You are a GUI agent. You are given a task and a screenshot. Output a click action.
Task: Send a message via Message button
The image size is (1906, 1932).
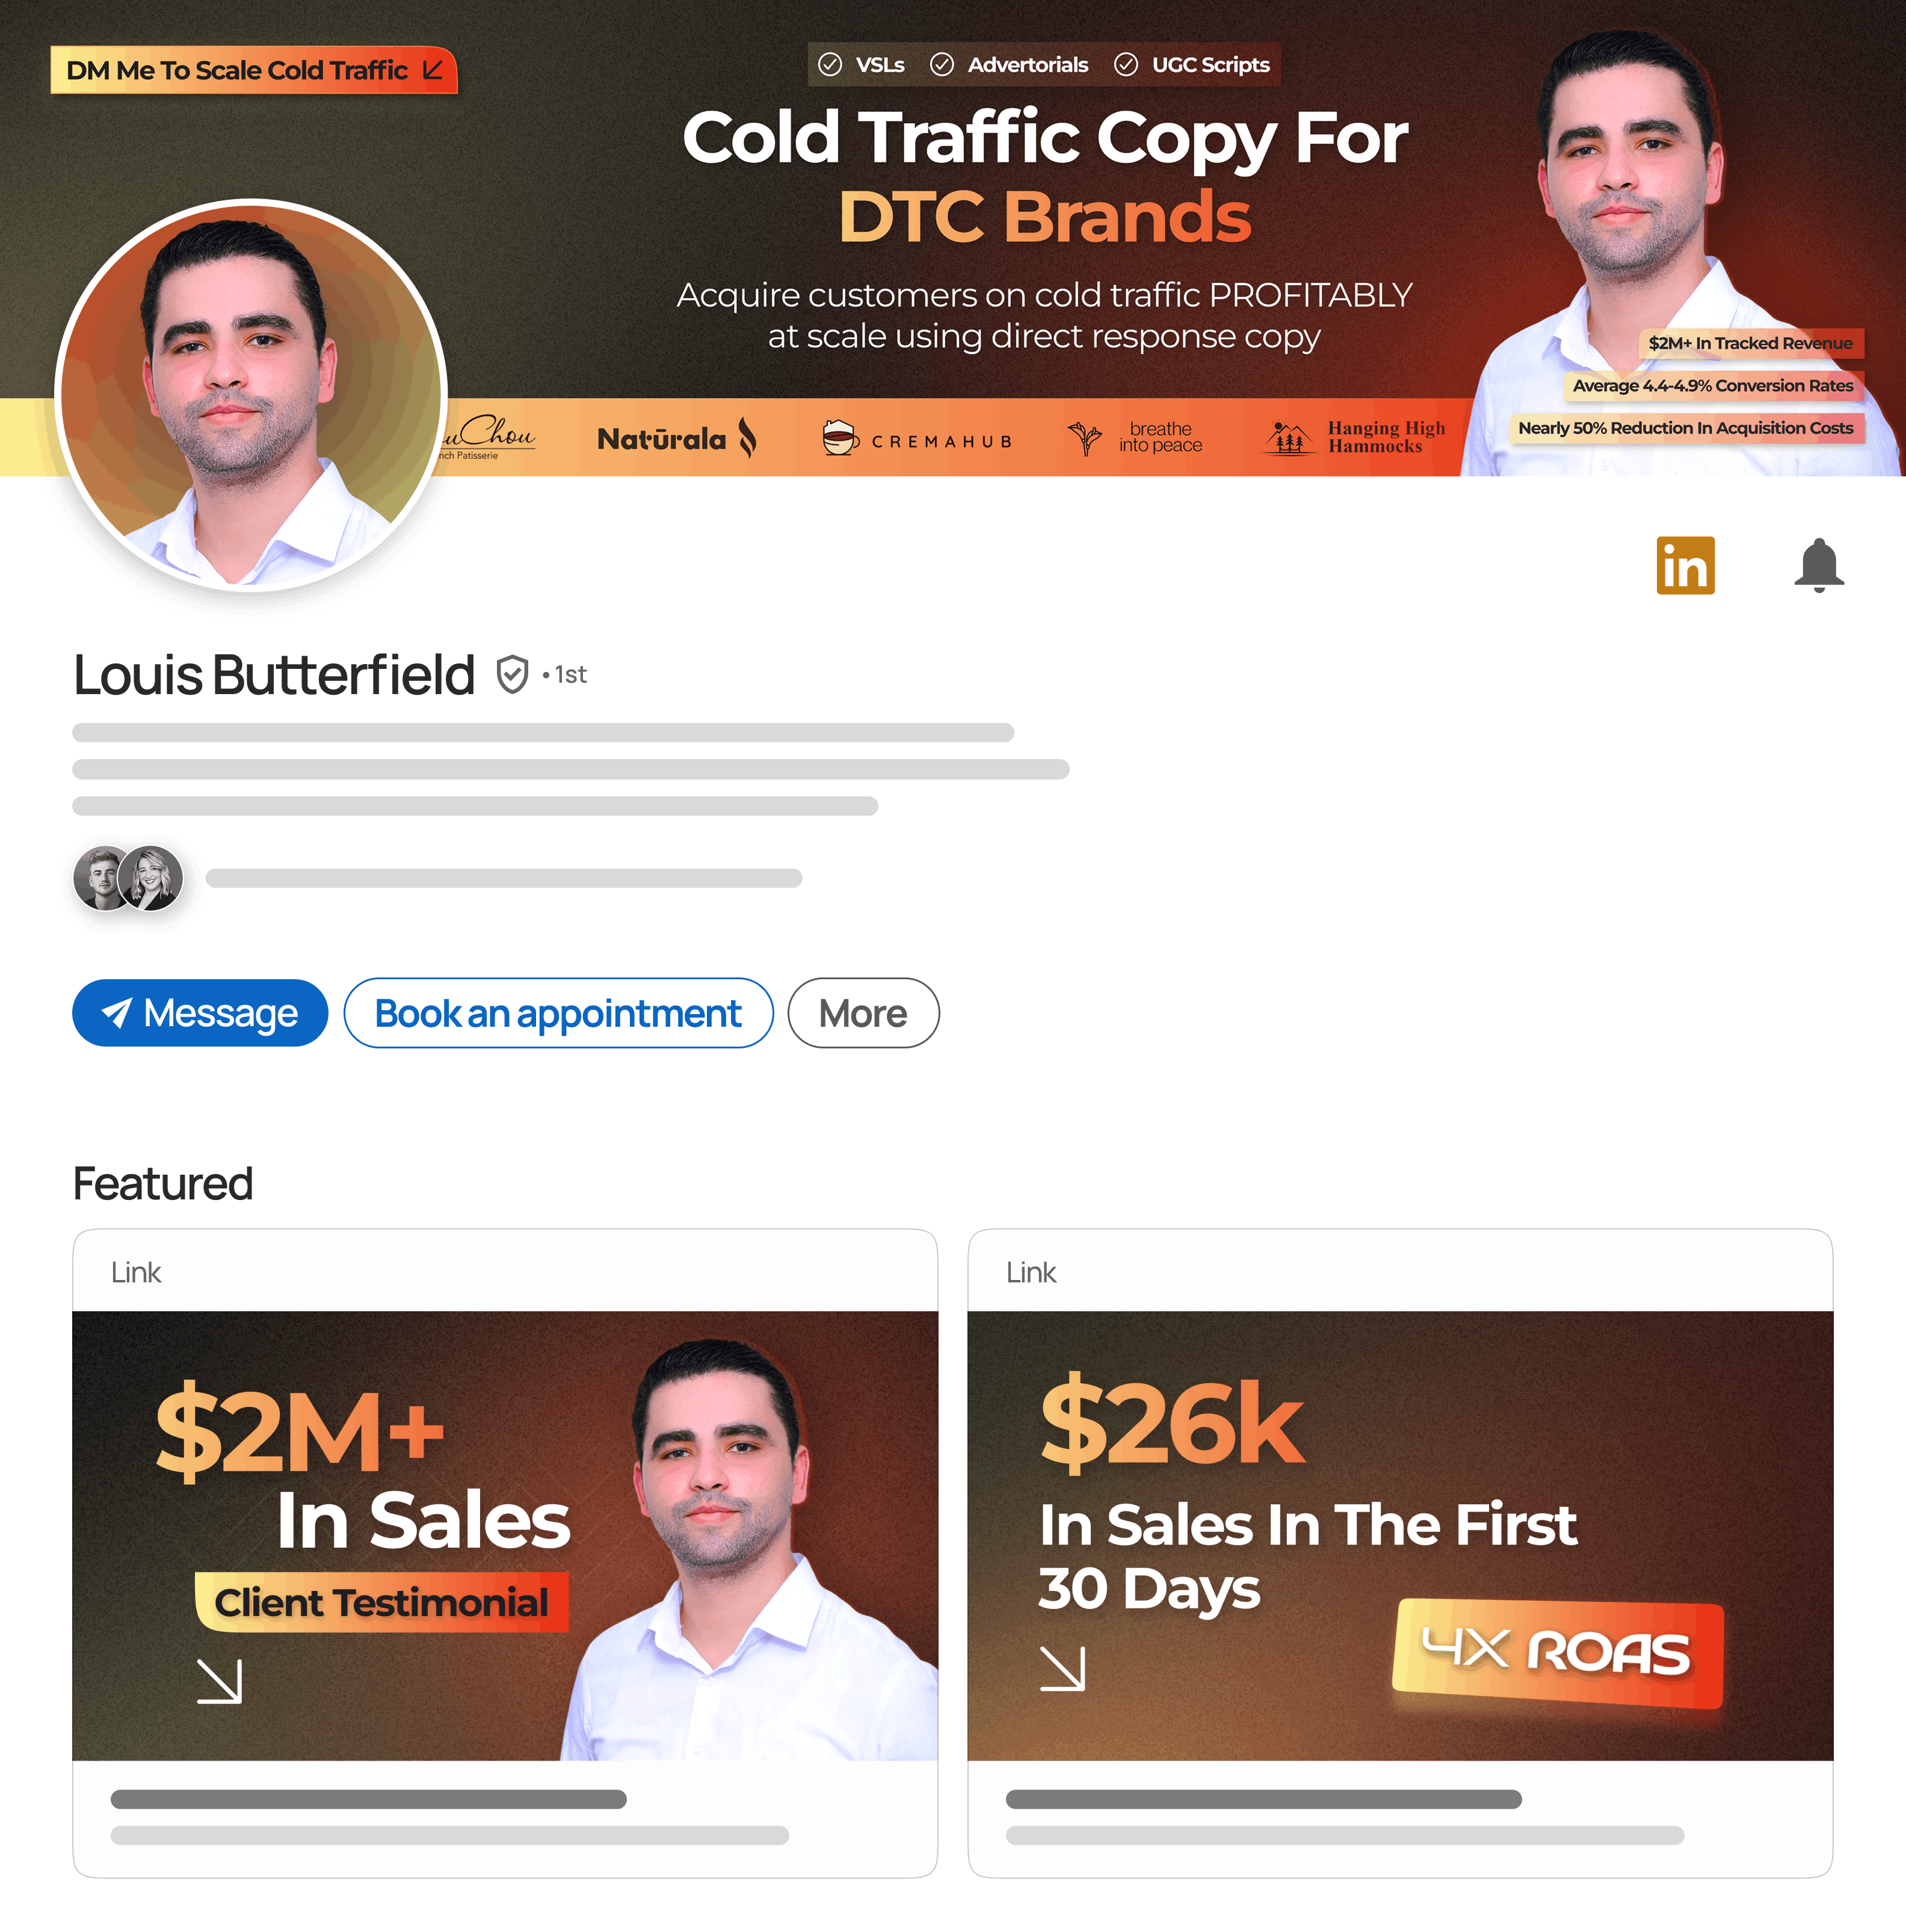pyautogui.click(x=200, y=1013)
